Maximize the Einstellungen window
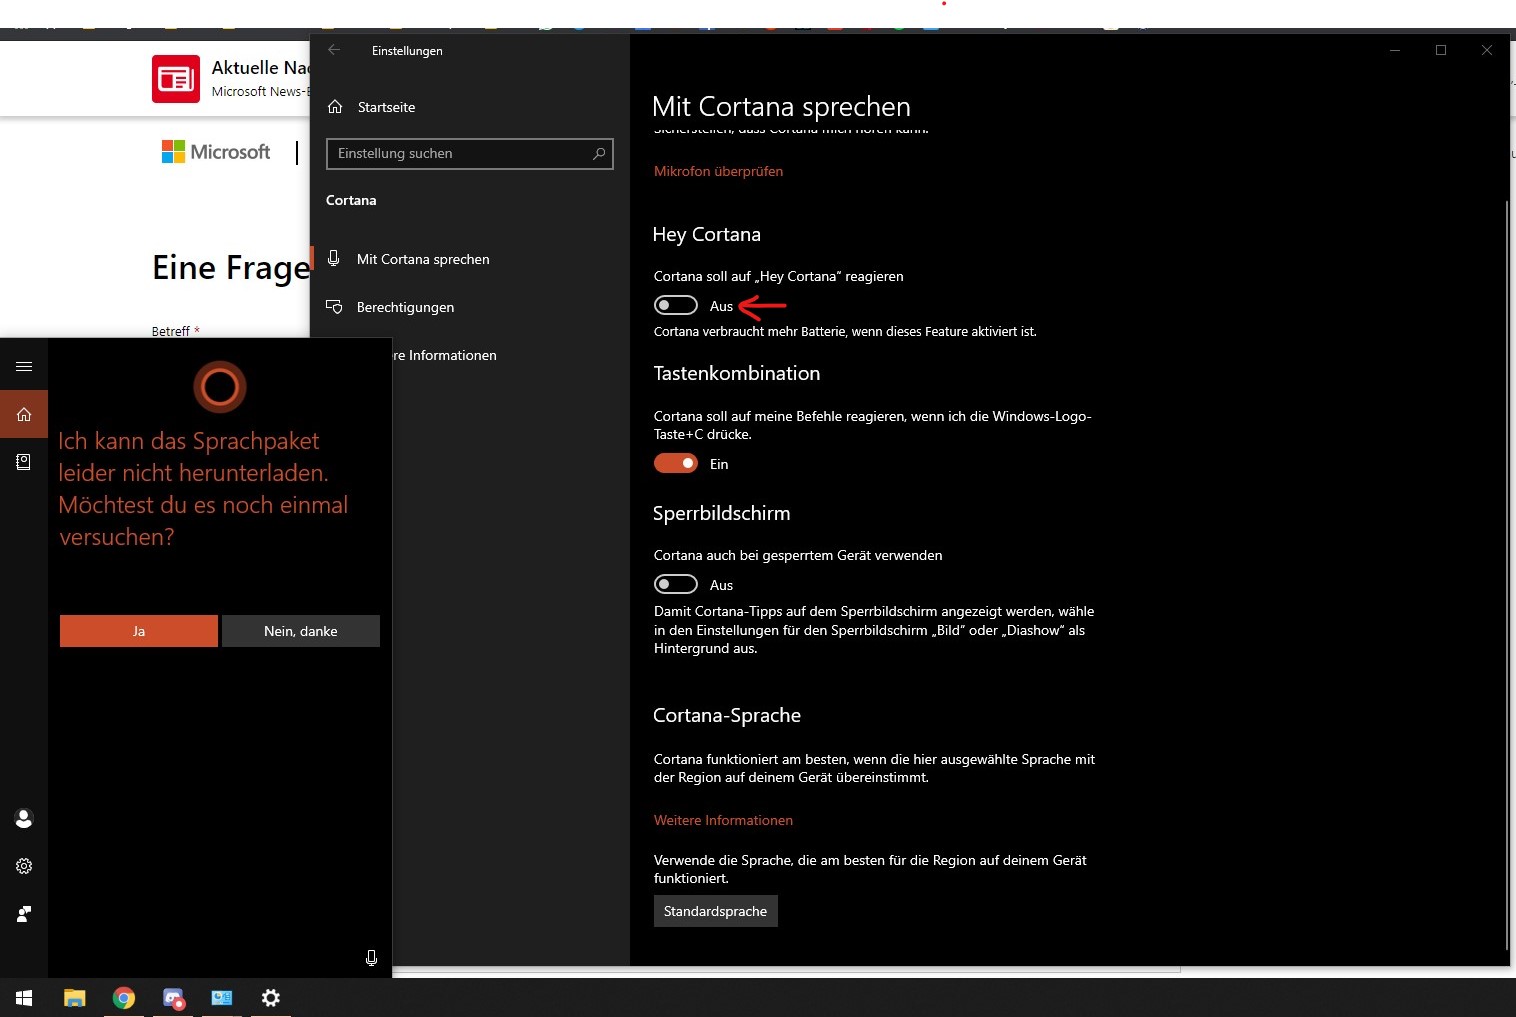1516x1017 pixels. tap(1441, 50)
